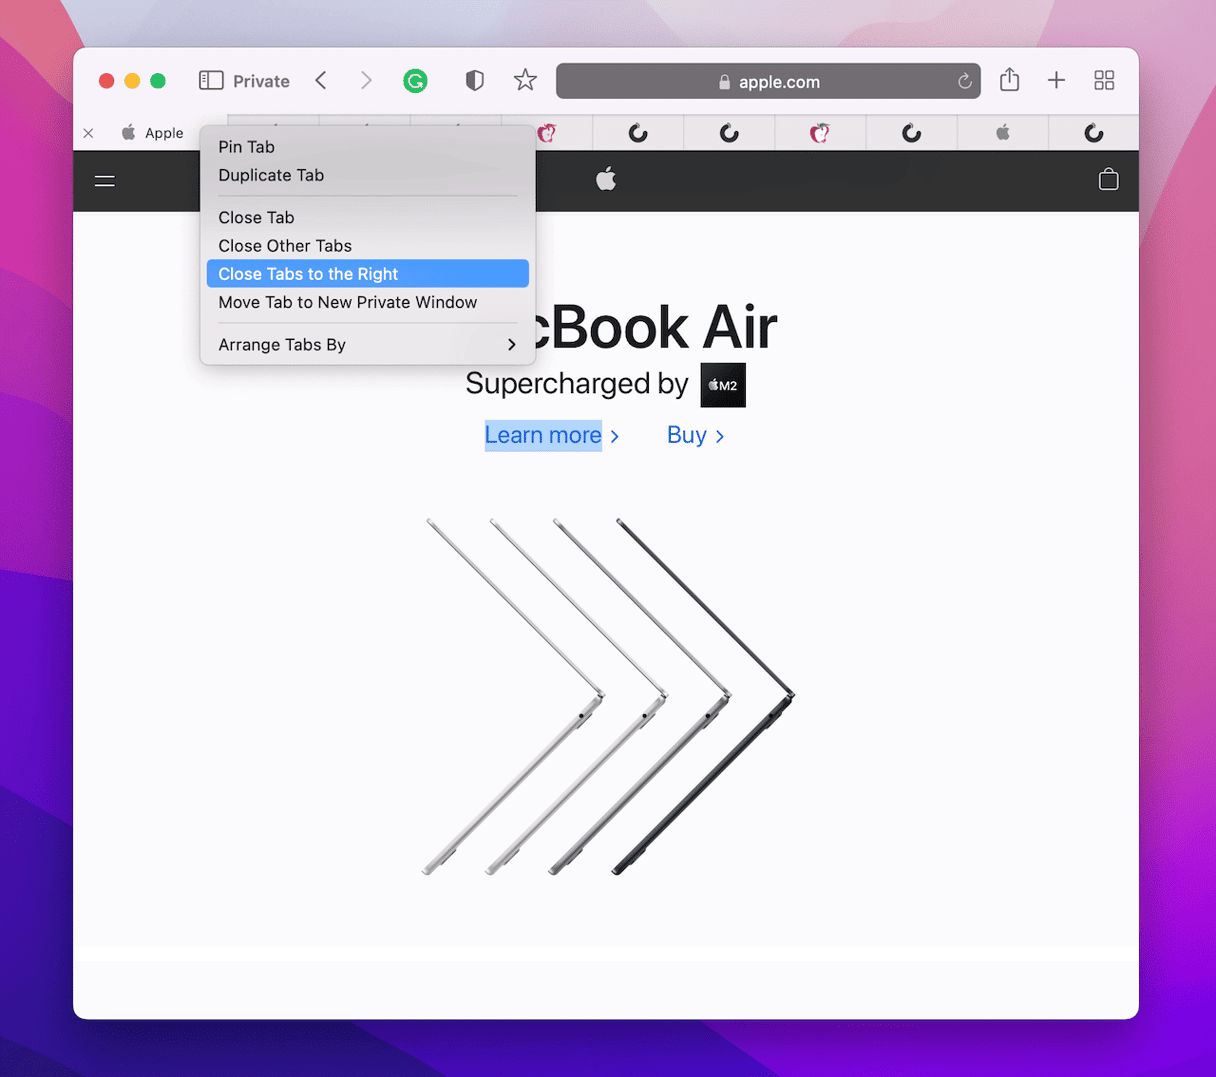Image resolution: width=1216 pixels, height=1077 pixels.
Task: Open the Share button
Action: 1010,80
